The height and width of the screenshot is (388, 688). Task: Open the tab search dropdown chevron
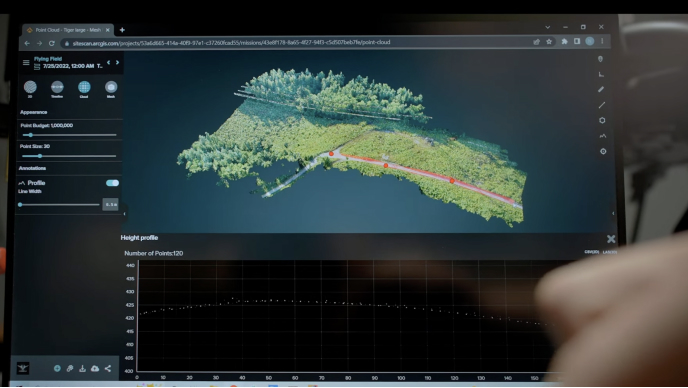548,27
